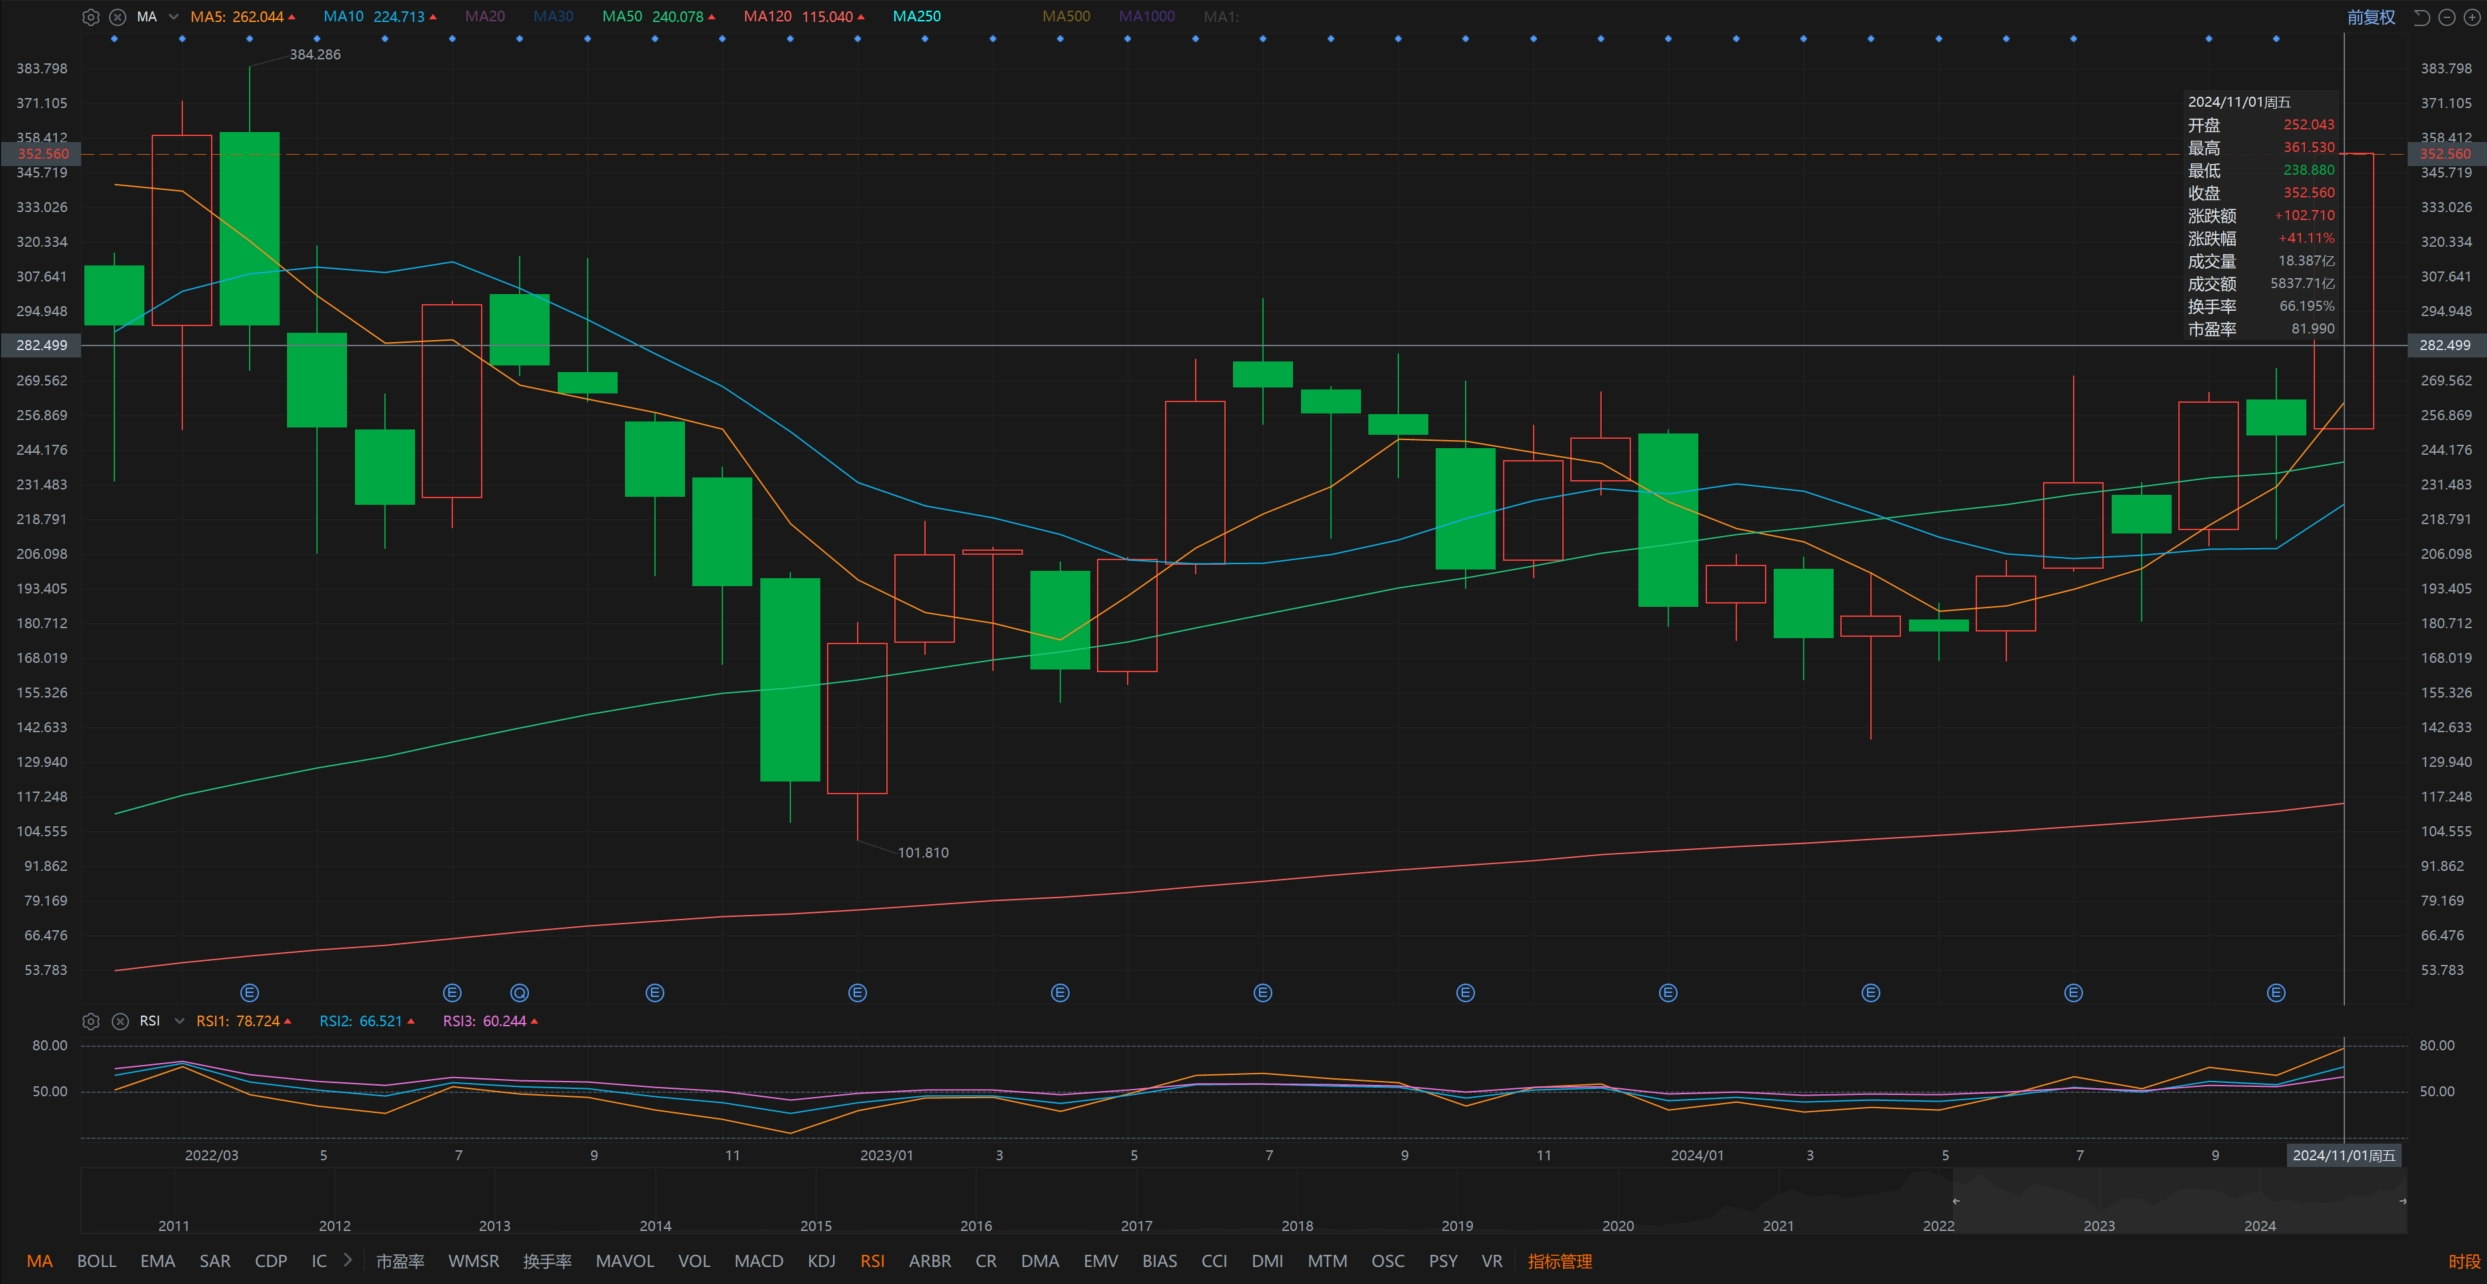This screenshot has height=1284, width=2487.
Task: Click the E event marker at month 4 of 2023
Action: tap(1060, 993)
